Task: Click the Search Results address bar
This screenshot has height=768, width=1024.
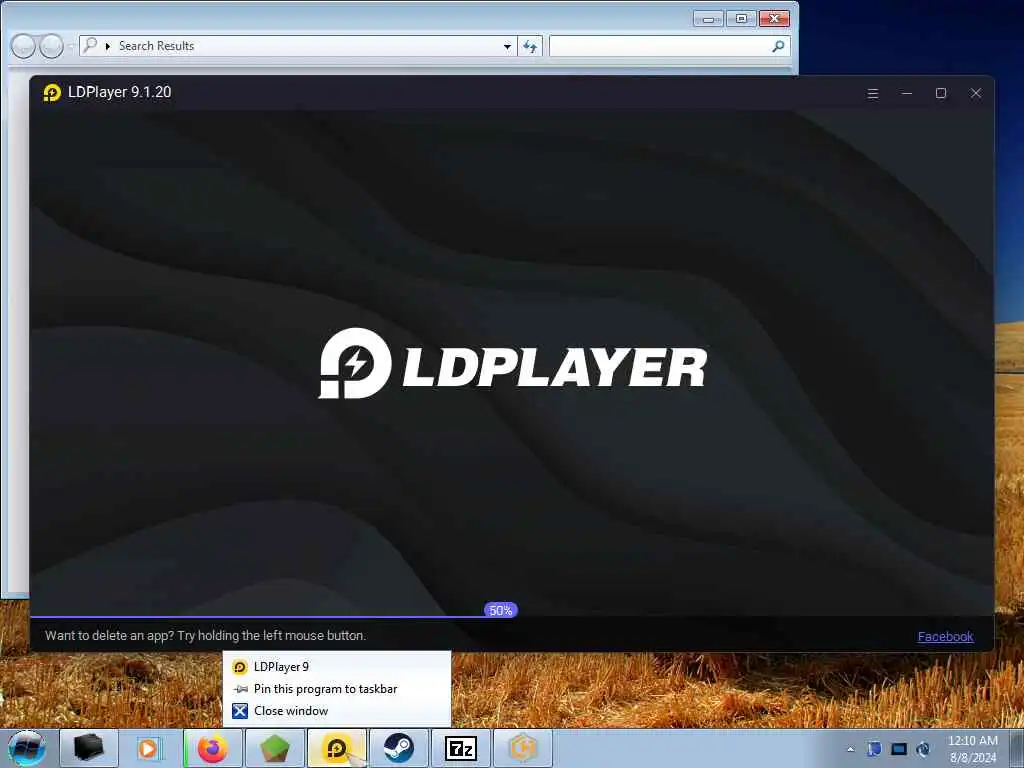Action: point(298,46)
